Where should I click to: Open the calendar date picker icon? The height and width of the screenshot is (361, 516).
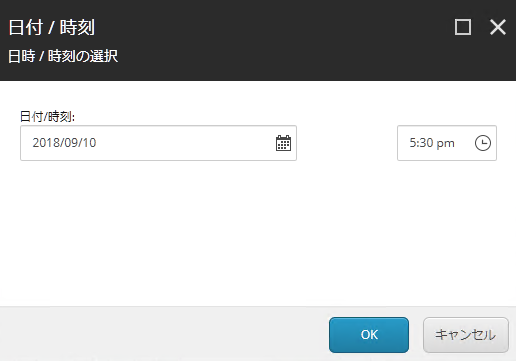click(x=283, y=143)
